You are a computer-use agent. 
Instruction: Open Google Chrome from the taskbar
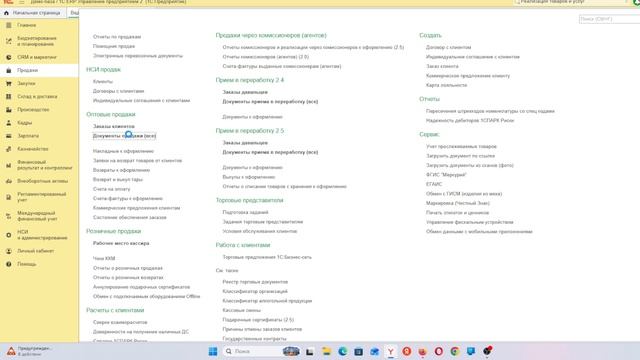(x=455, y=351)
